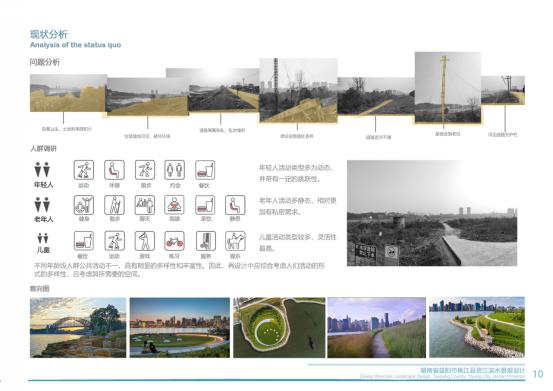Screen dimensions: 553x391
Task: Click the reading person icon in elderly row
Action: coord(174,205)
